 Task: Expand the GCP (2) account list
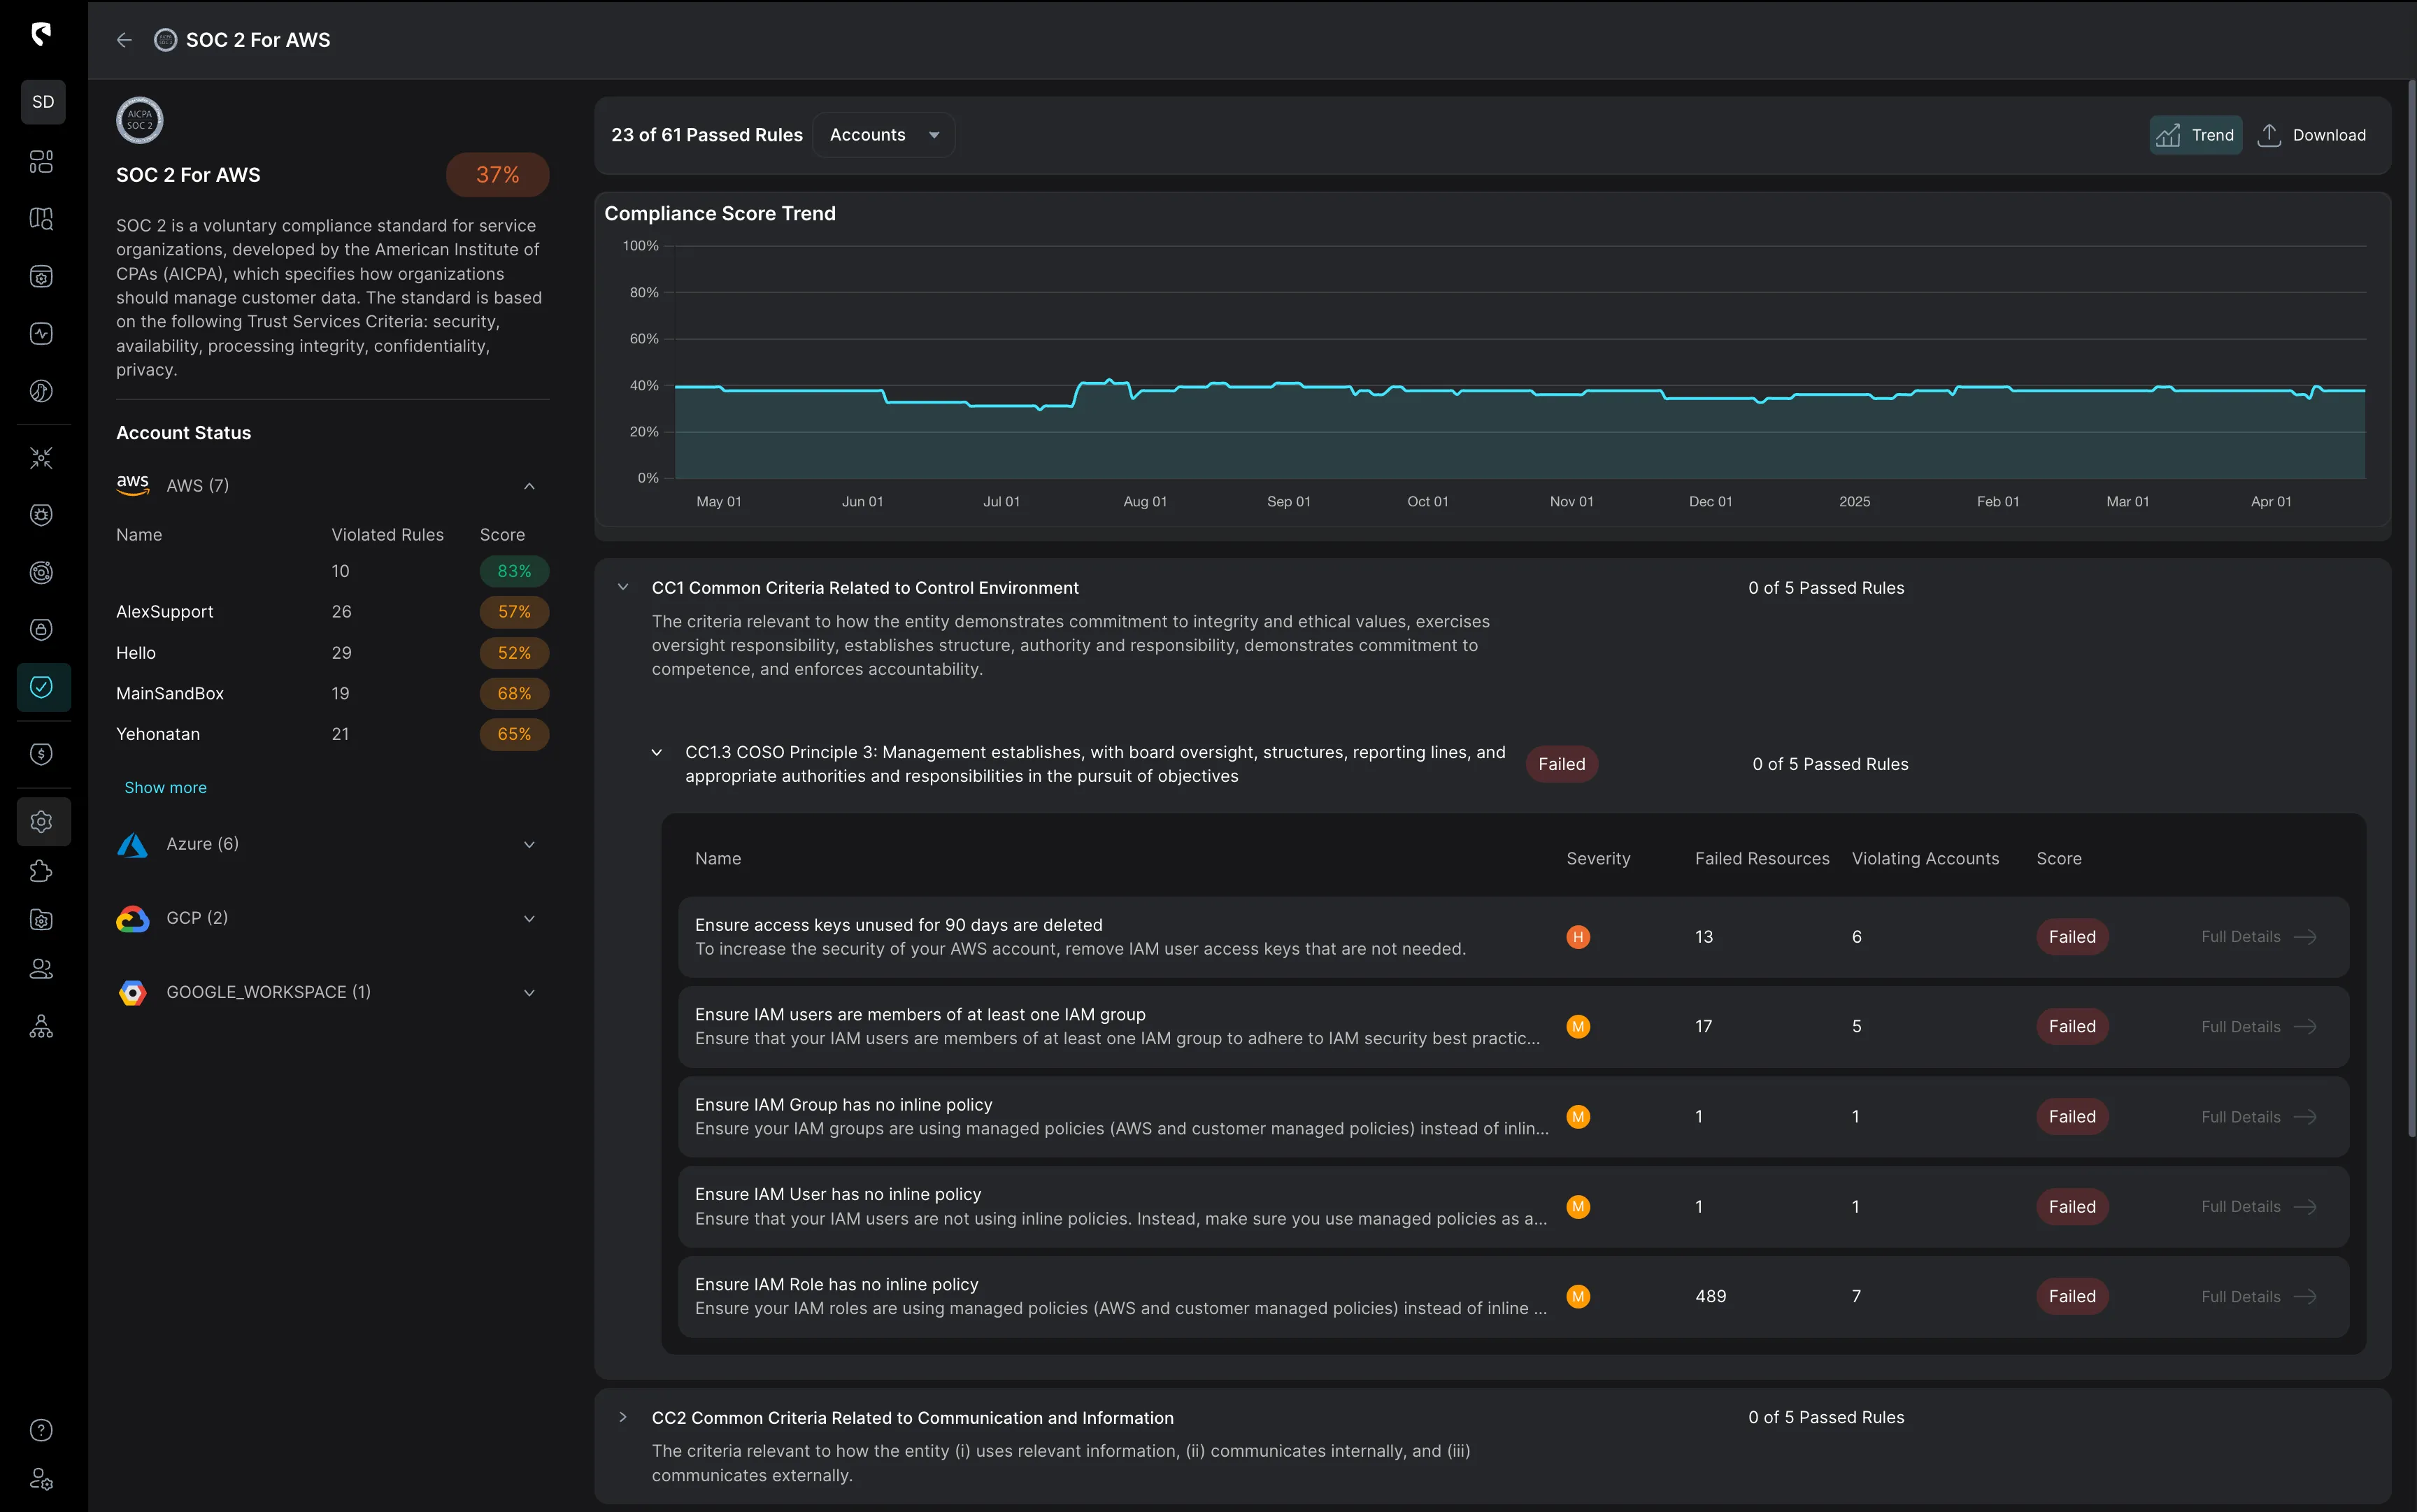[x=529, y=919]
